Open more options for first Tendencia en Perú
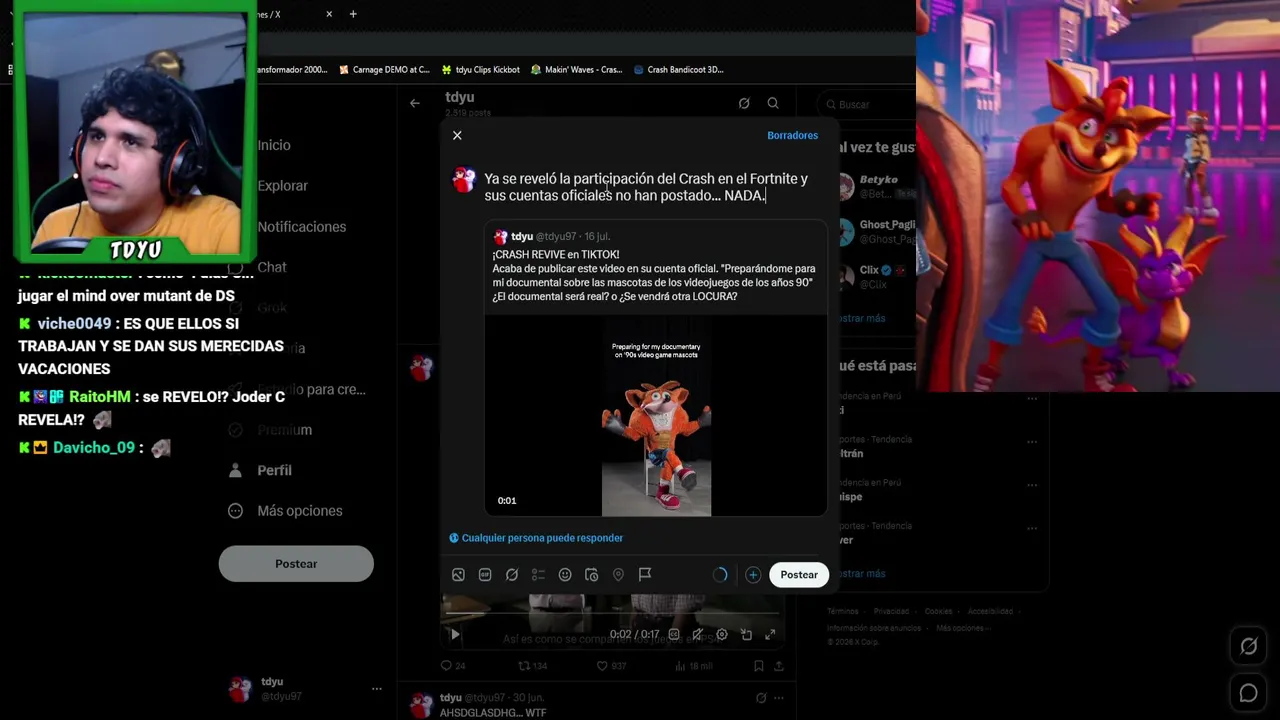 1031,397
